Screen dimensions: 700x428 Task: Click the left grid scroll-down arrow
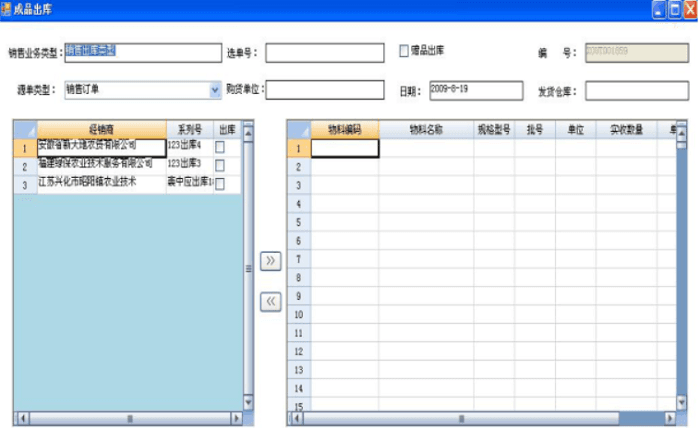pyautogui.click(x=248, y=403)
